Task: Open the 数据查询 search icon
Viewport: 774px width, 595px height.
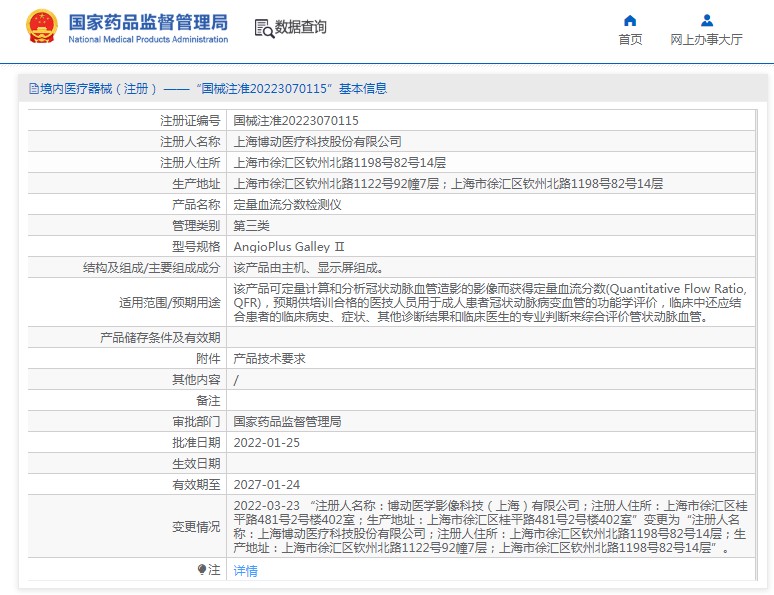Action: (x=264, y=29)
